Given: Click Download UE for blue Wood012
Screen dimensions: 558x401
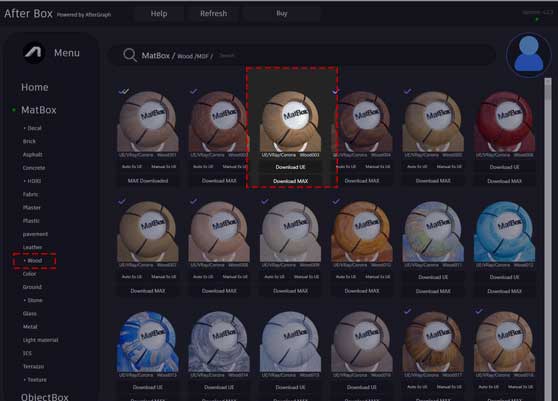Looking at the screenshot, I should [504, 277].
